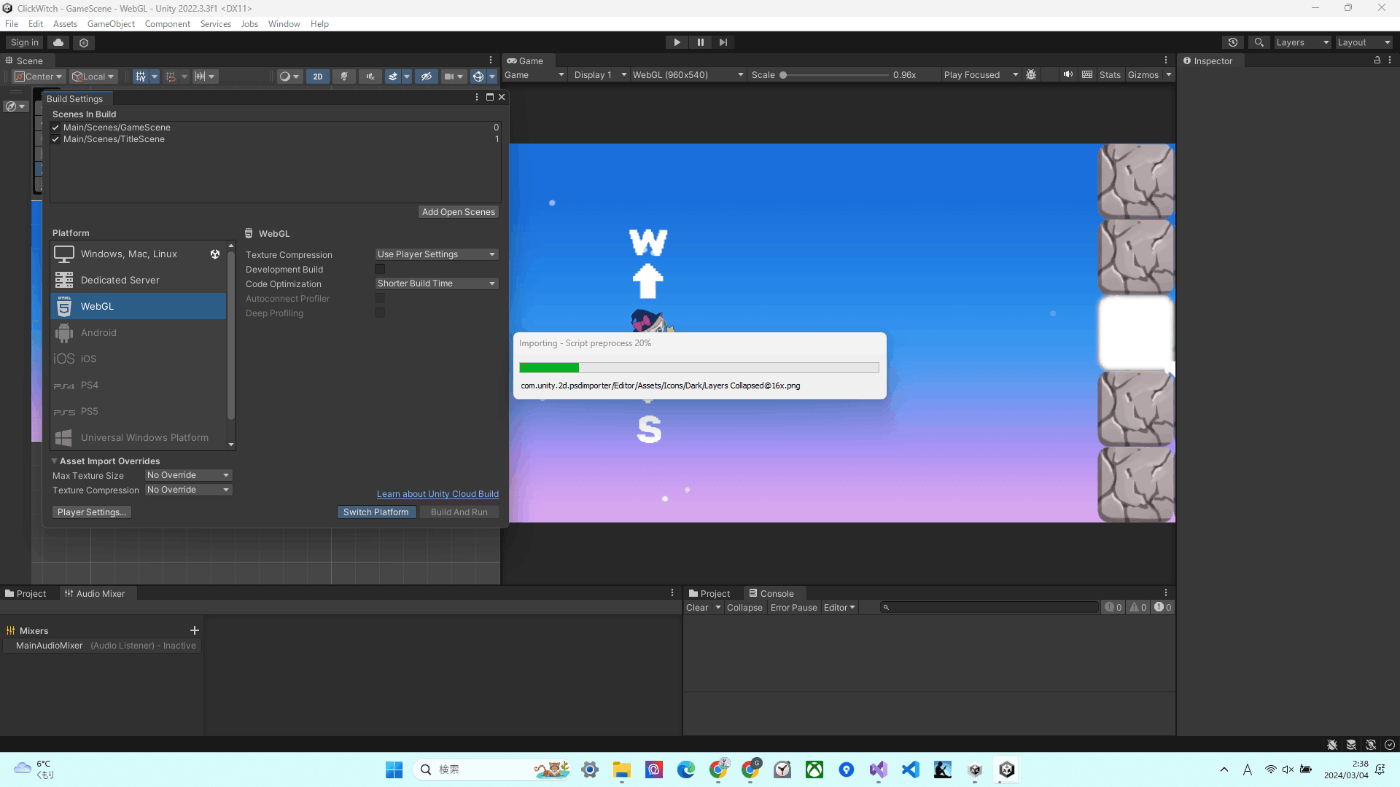Enable Development Build checkbox

380,269
